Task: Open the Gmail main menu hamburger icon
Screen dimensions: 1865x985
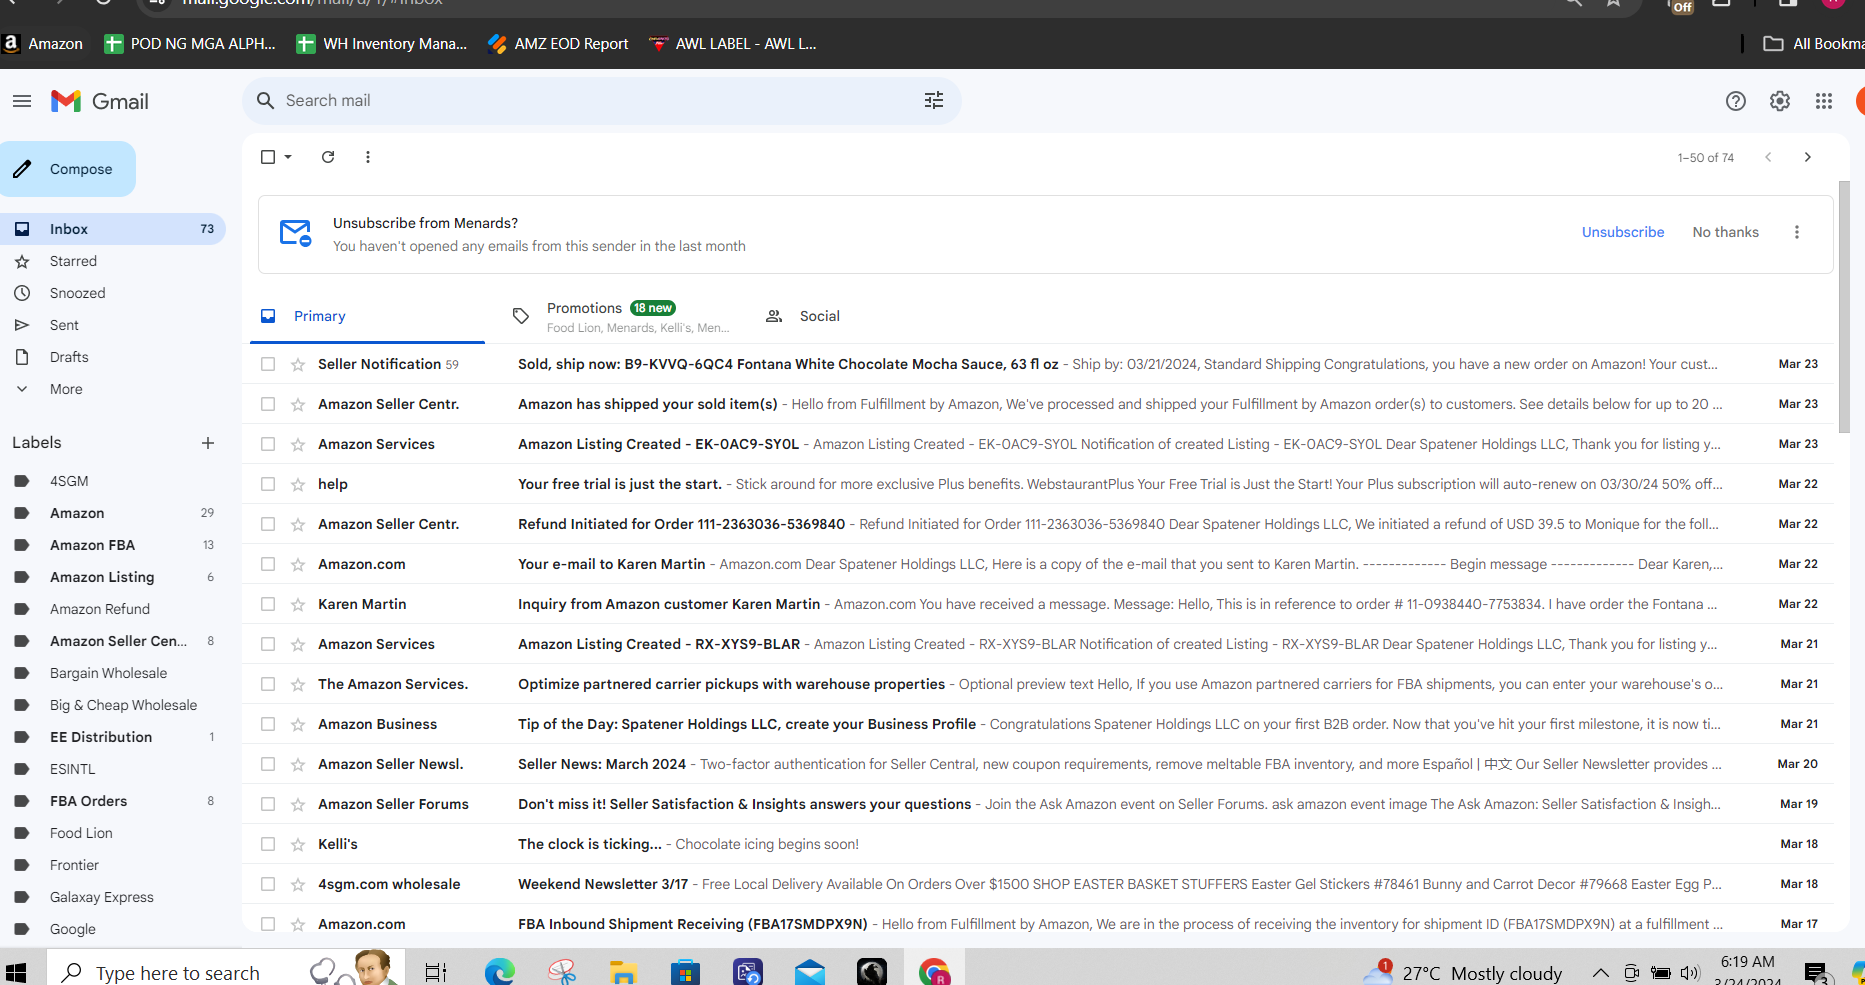Action: 22,101
